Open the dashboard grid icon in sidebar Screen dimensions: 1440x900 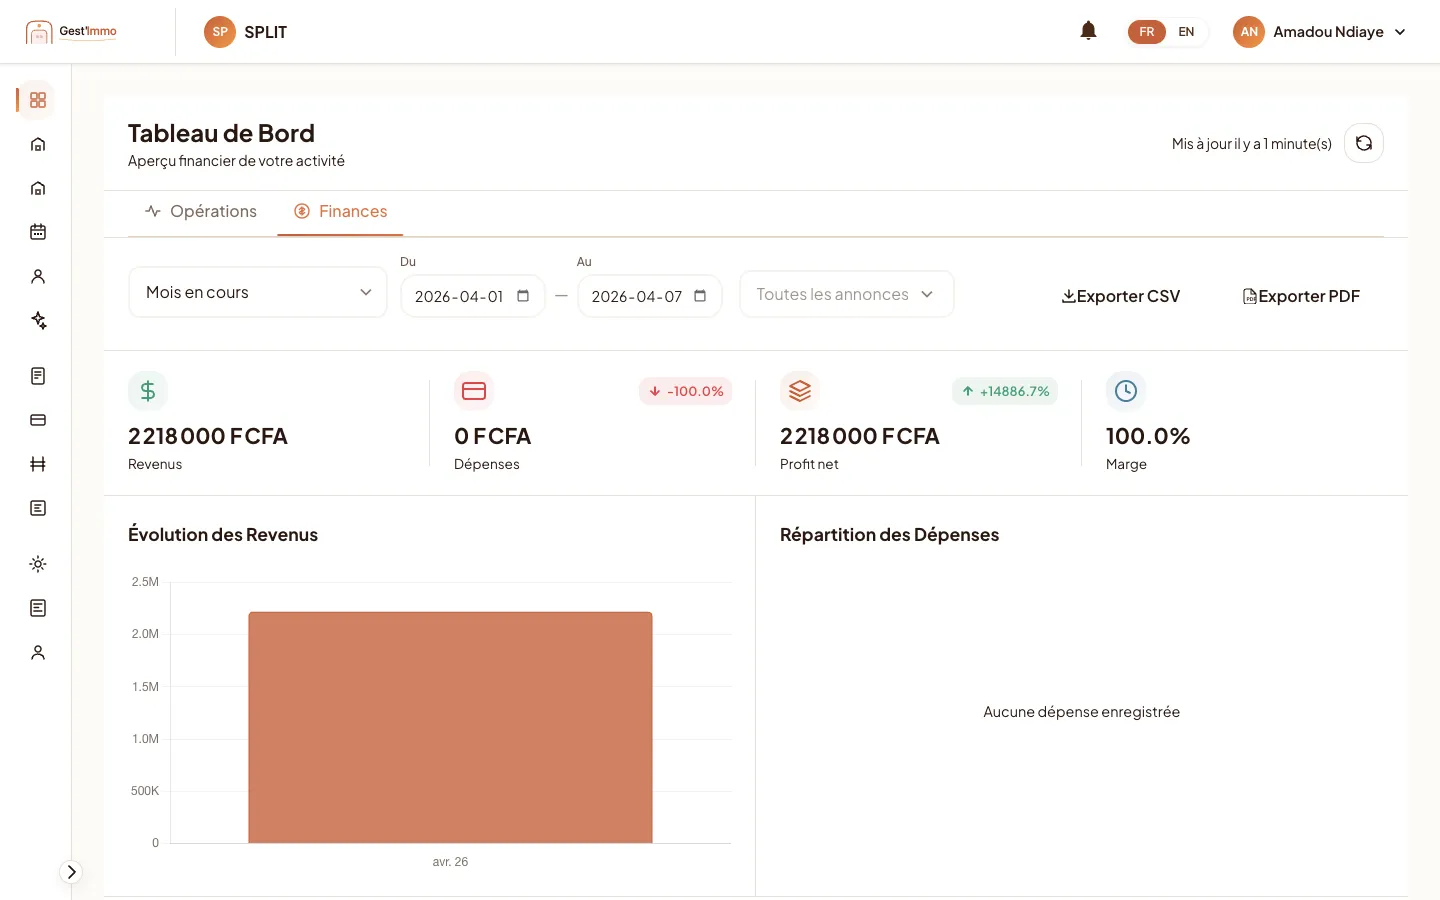coord(38,100)
